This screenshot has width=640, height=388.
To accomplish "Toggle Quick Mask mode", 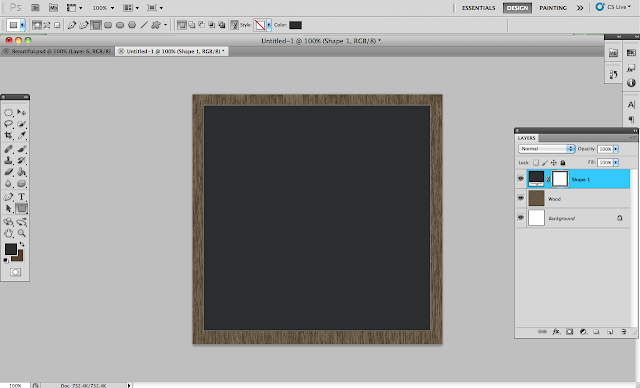I will (16, 272).
